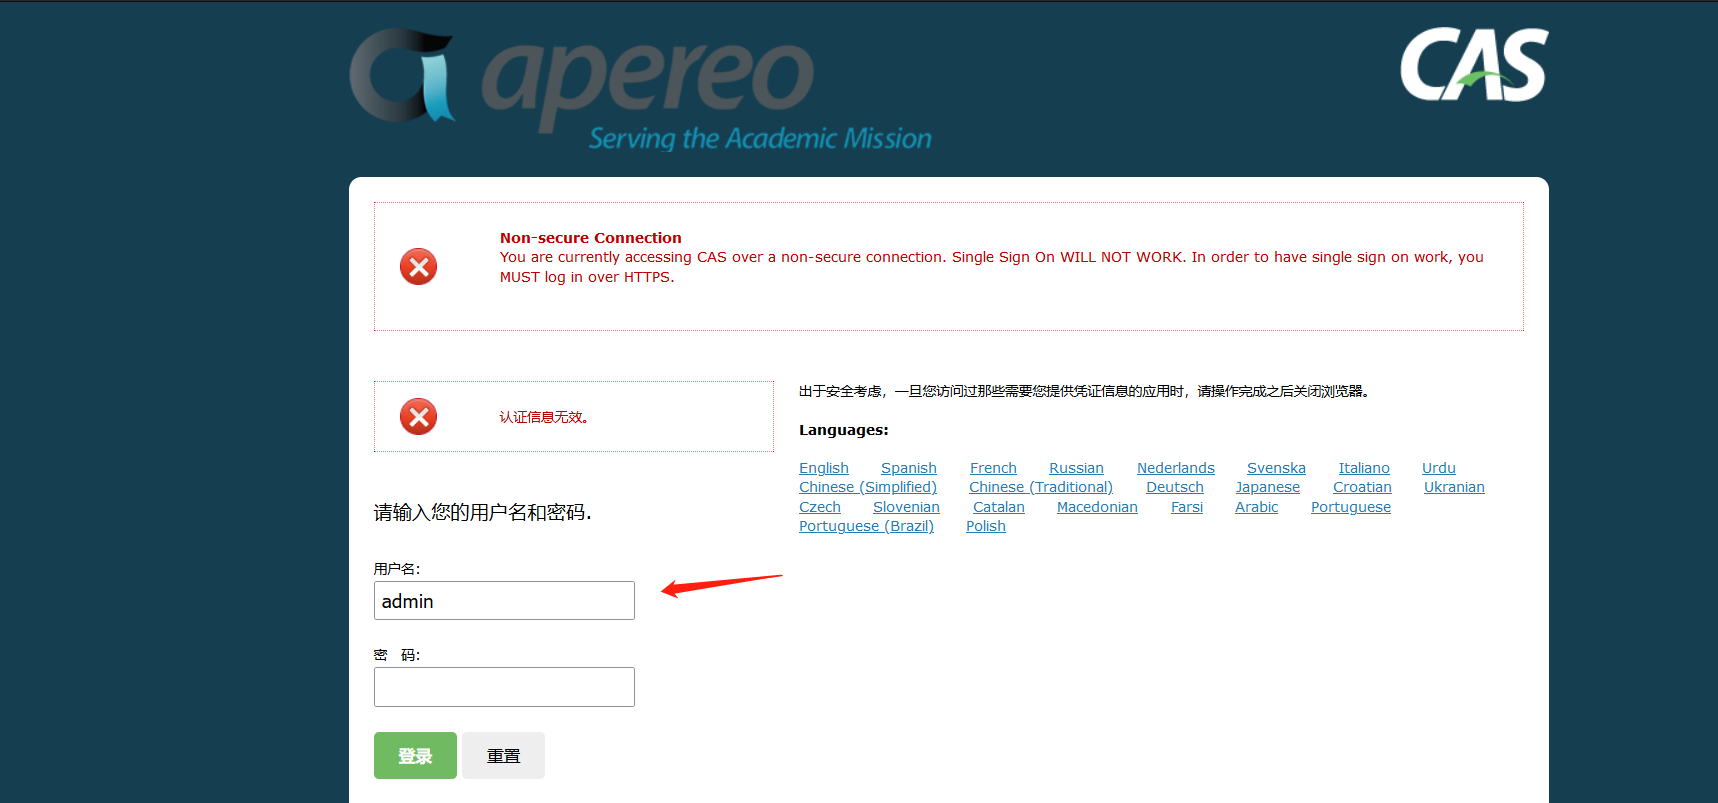Click the red error icon beside Non-secure Connection

coord(419,267)
